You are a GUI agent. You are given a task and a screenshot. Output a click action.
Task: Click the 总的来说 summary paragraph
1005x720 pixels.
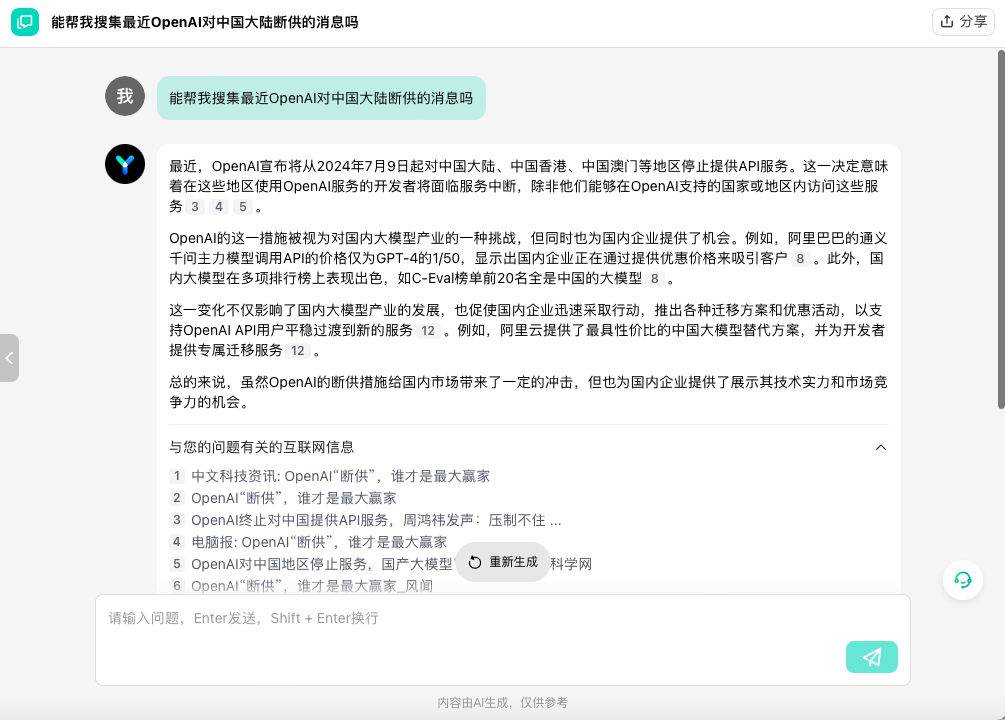(x=528, y=392)
